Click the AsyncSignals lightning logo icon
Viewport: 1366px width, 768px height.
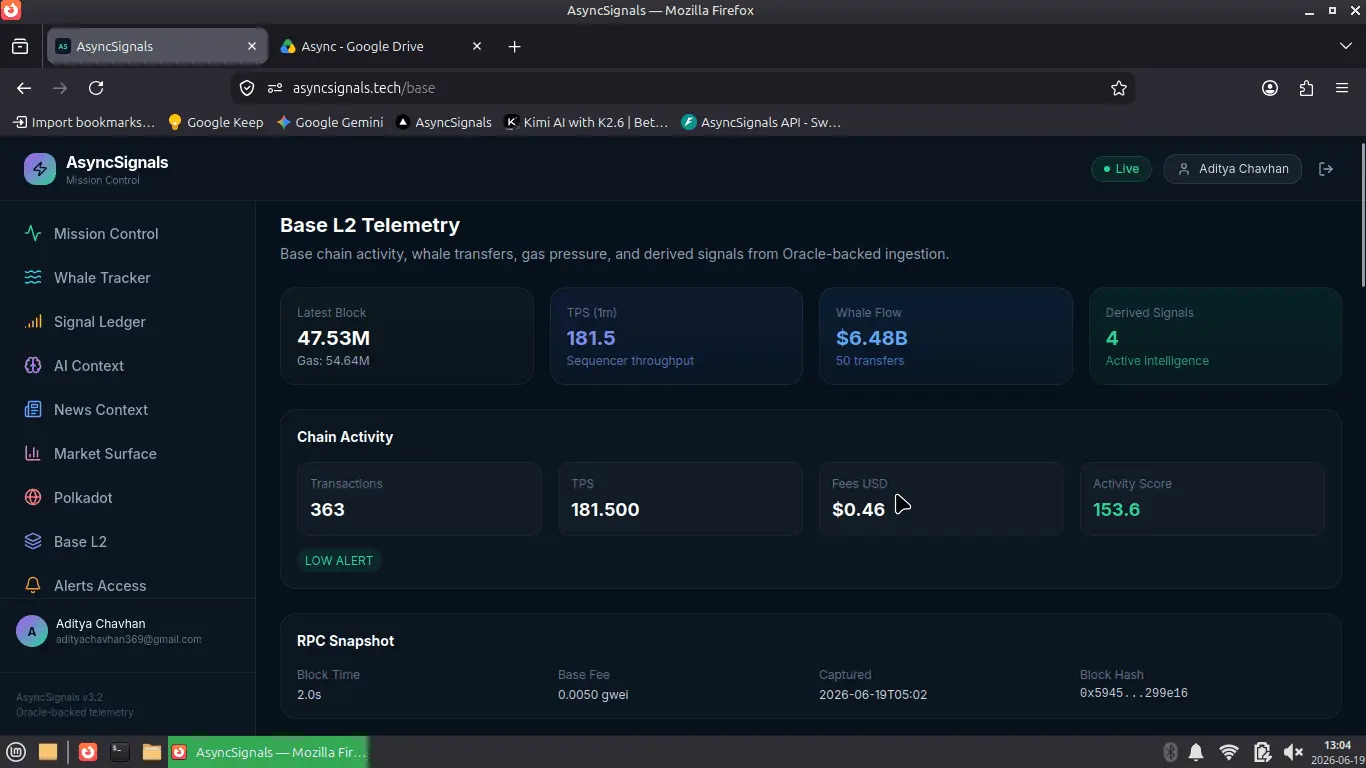[x=40, y=169]
